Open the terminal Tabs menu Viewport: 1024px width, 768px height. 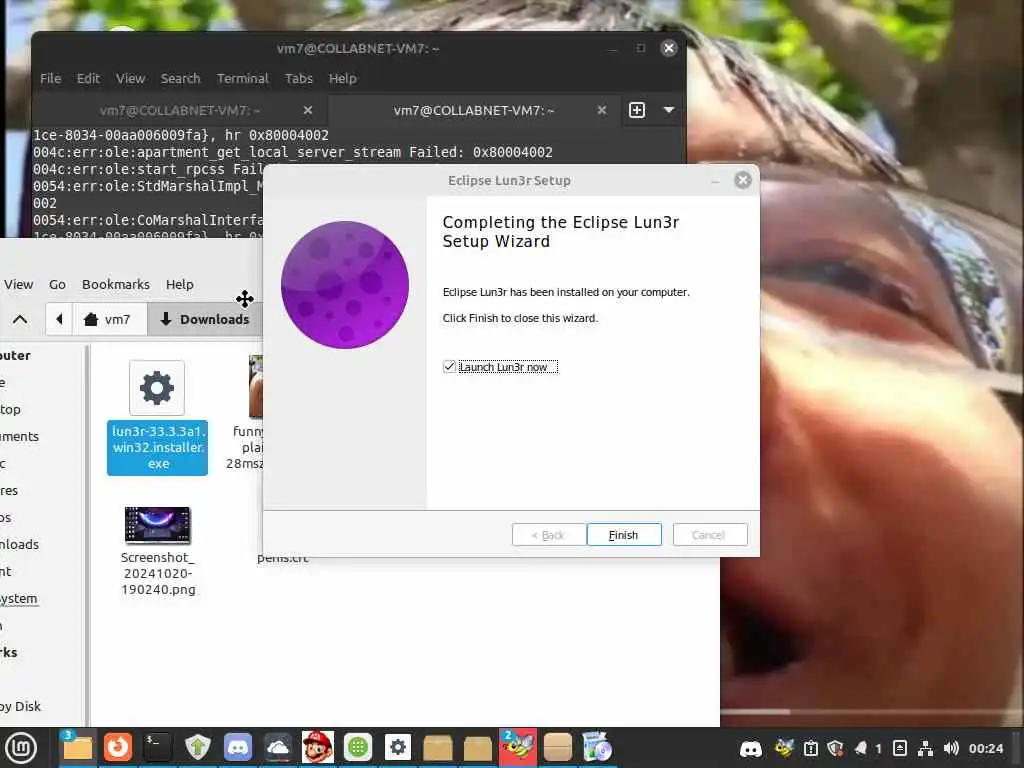click(299, 78)
